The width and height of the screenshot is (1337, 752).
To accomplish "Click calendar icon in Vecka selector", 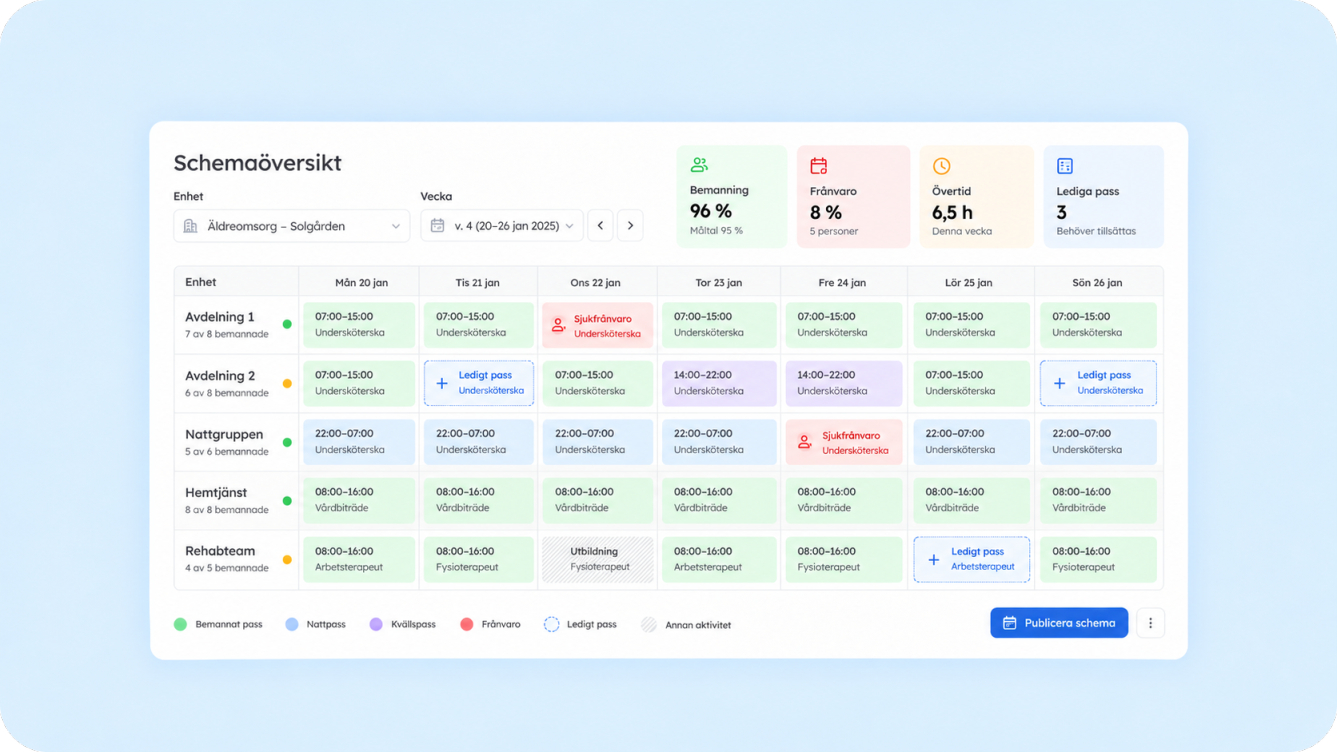I will (437, 226).
